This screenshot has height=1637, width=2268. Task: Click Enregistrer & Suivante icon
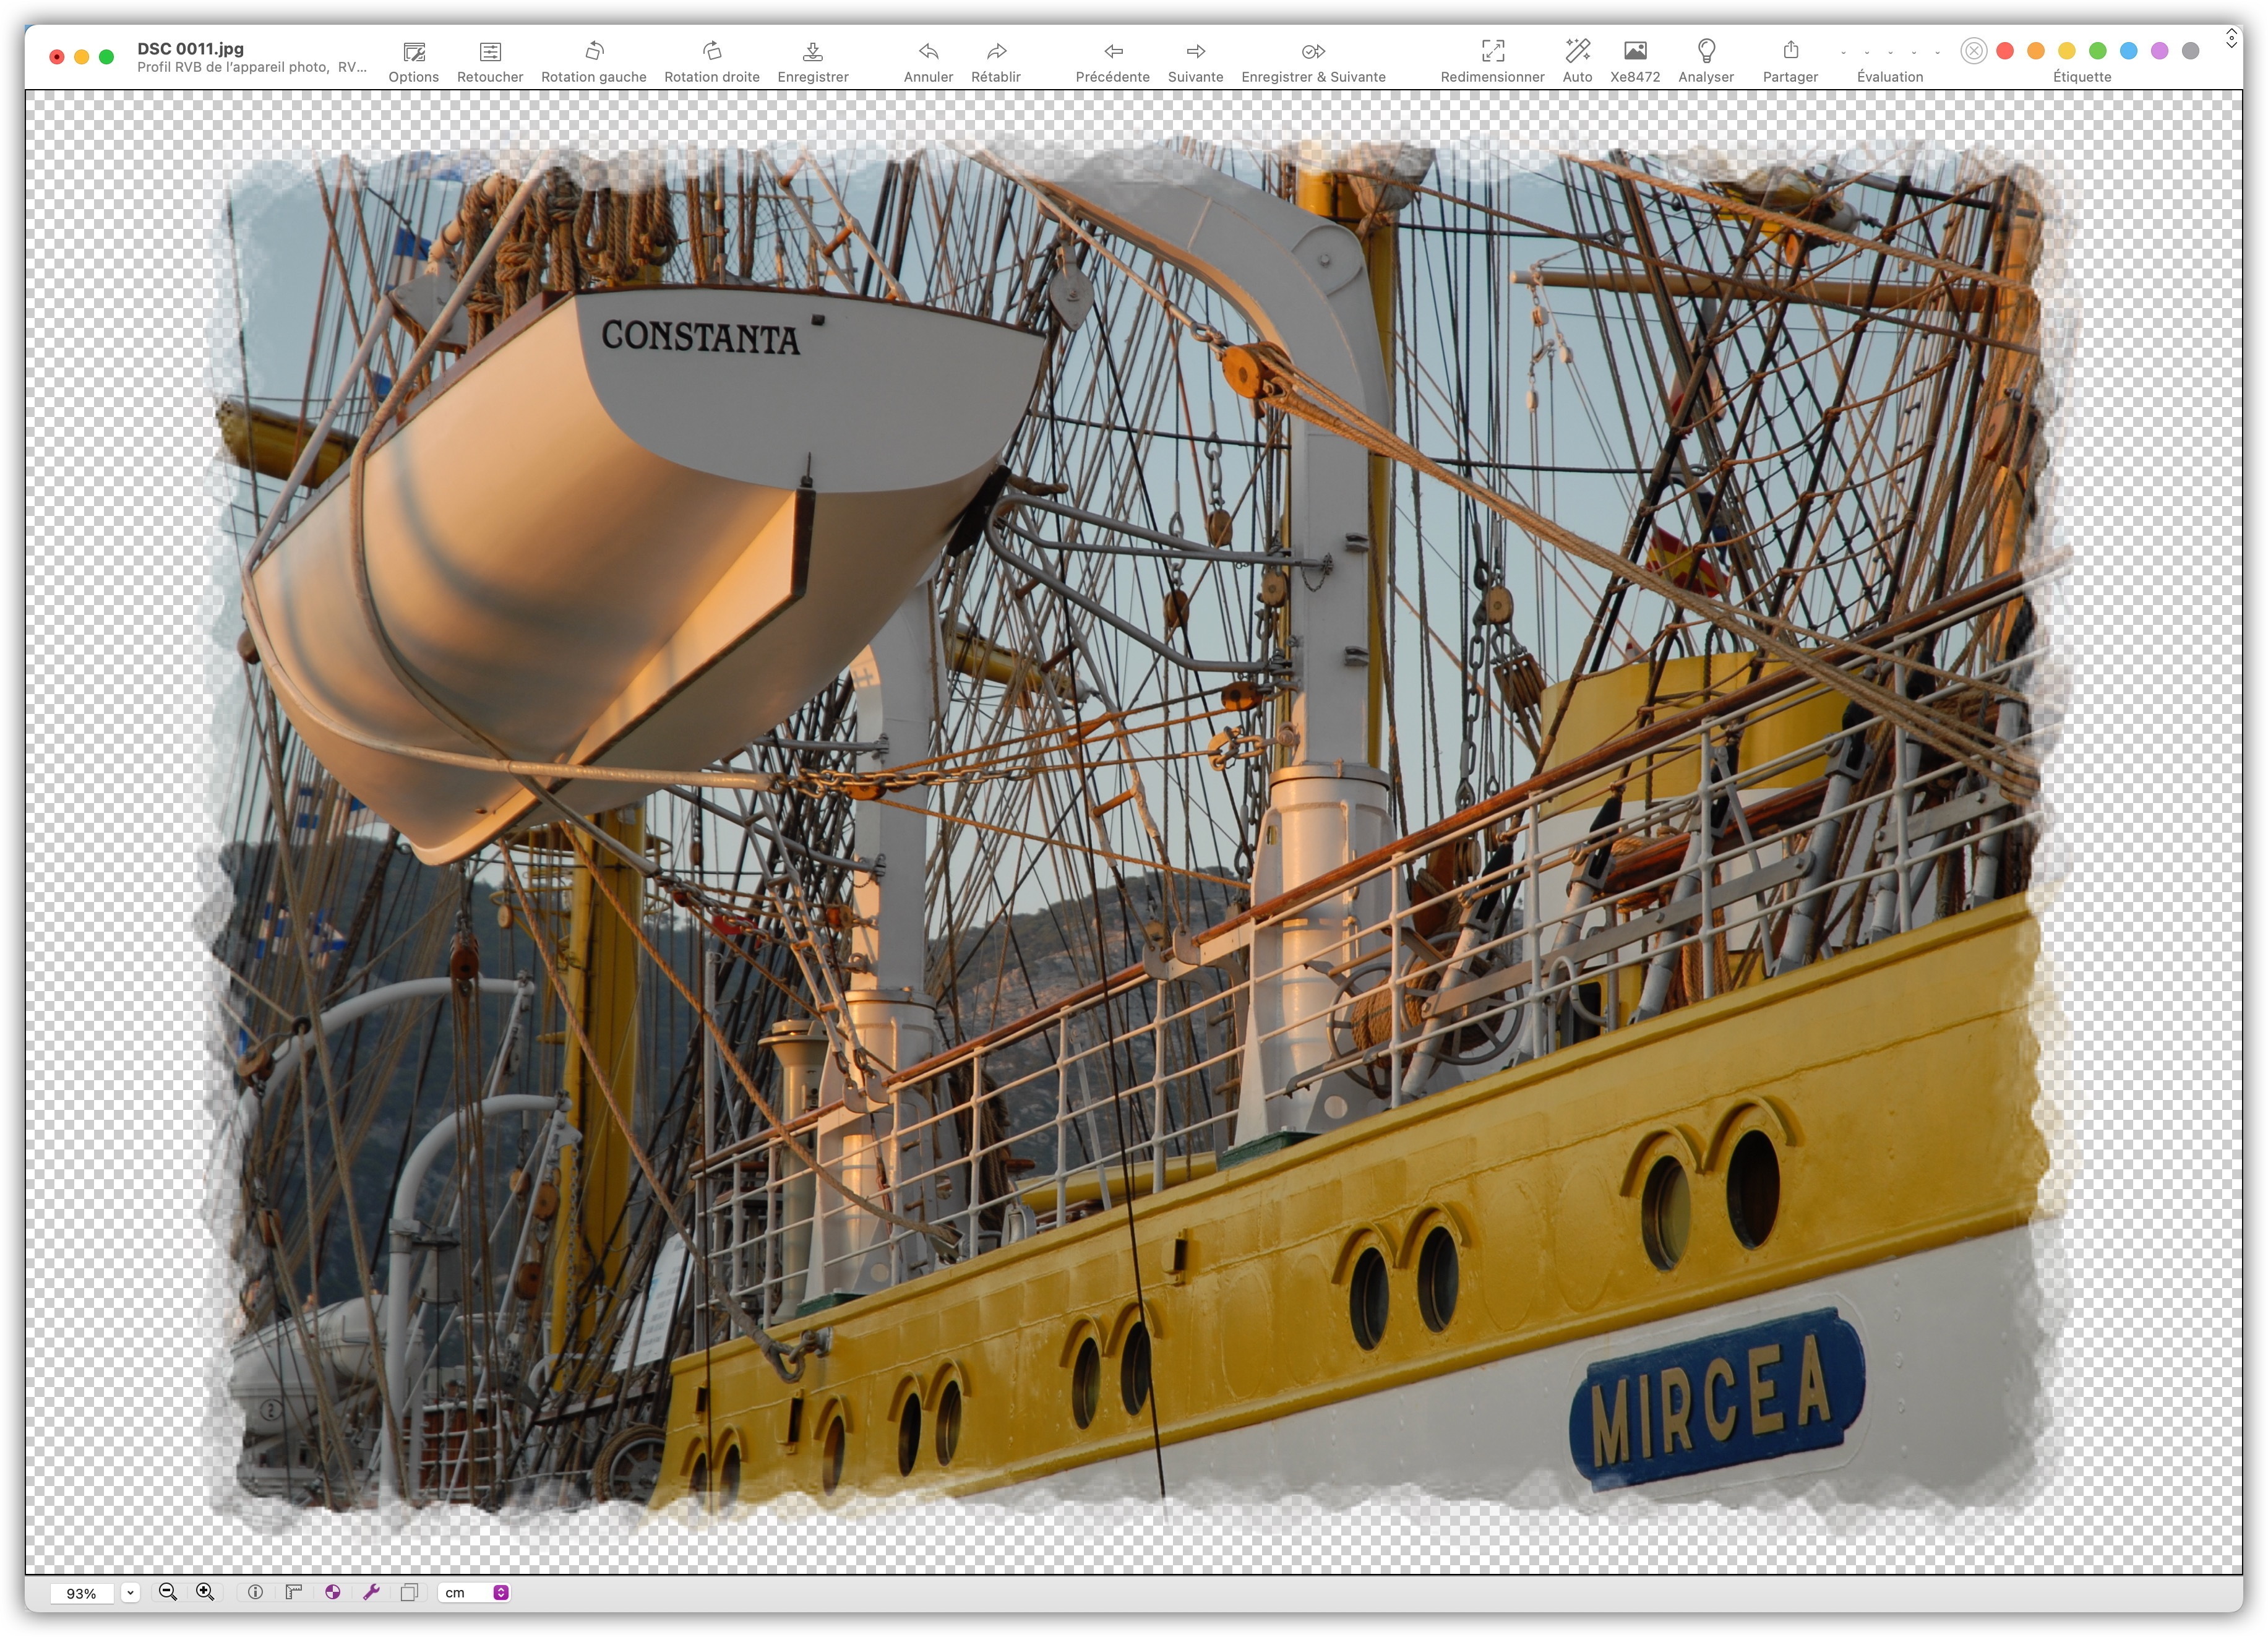[x=1313, y=51]
